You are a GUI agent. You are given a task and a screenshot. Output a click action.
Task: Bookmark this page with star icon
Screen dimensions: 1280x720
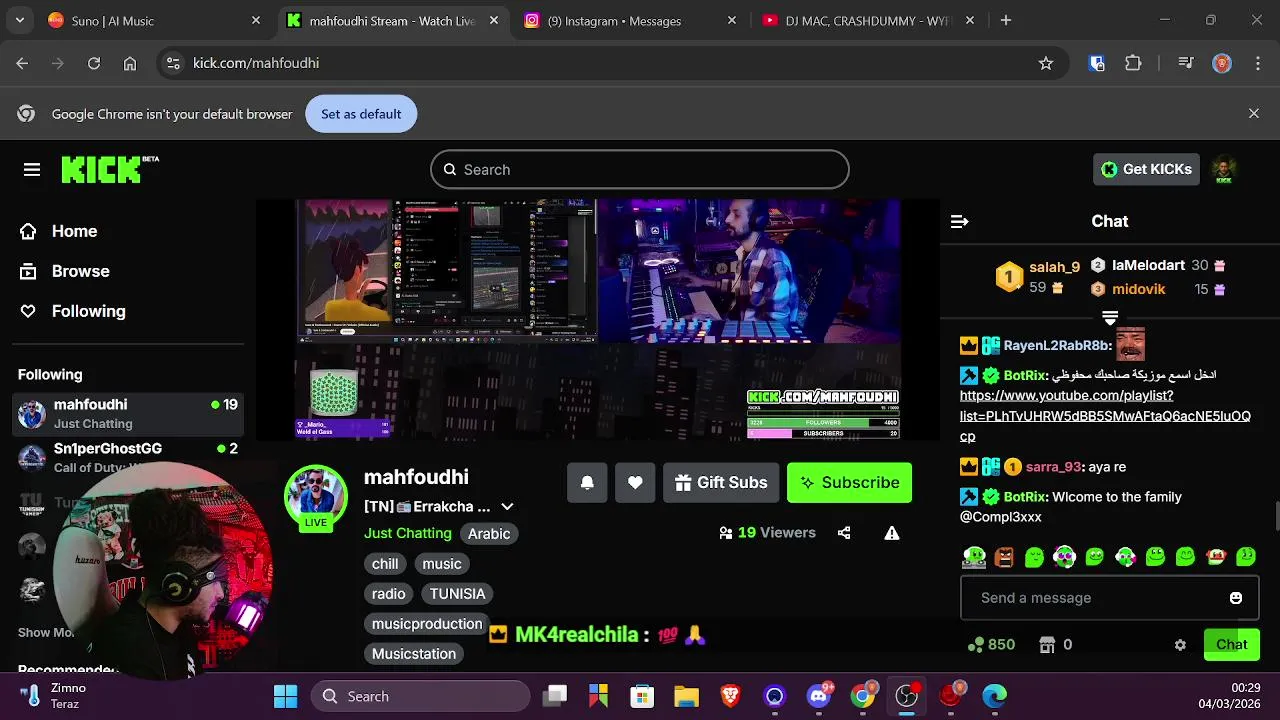tap(1046, 63)
